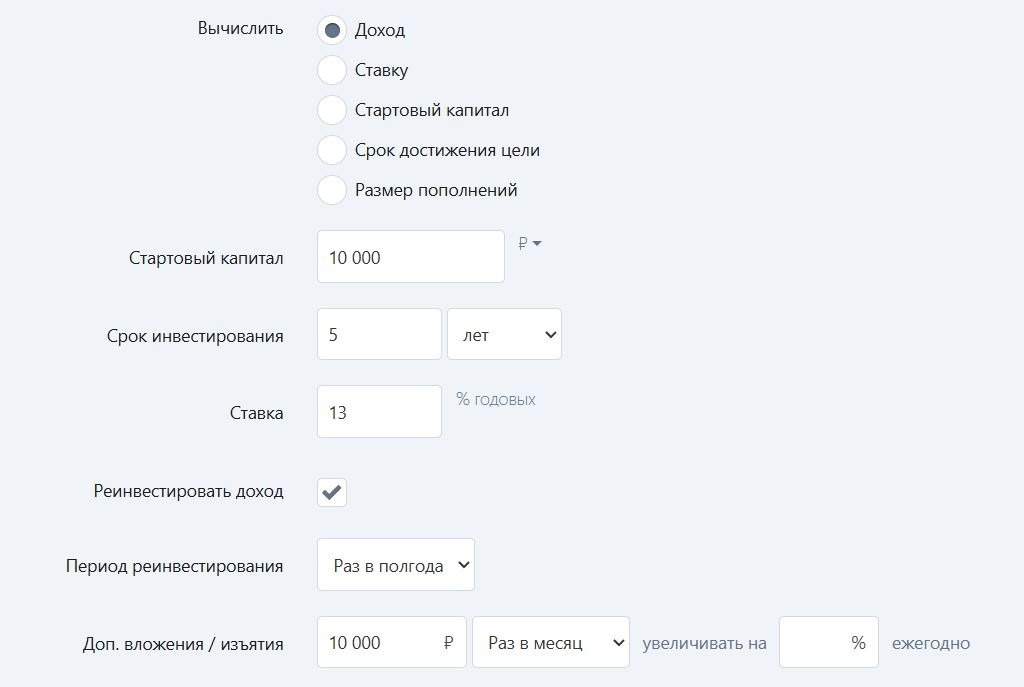Image resolution: width=1024 pixels, height=687 pixels.
Task: Click the Доход option label text
Action: click(x=380, y=30)
